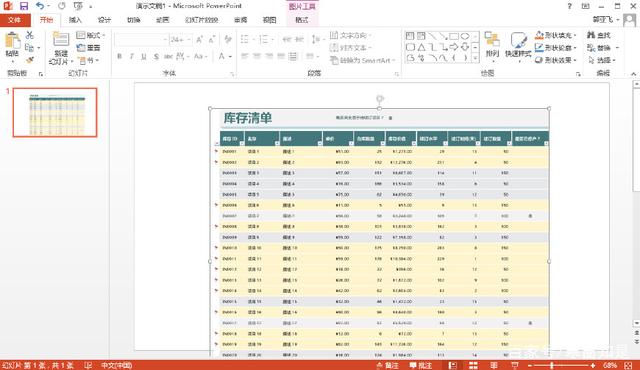Switch to Normal view icon in status bar

453,365
